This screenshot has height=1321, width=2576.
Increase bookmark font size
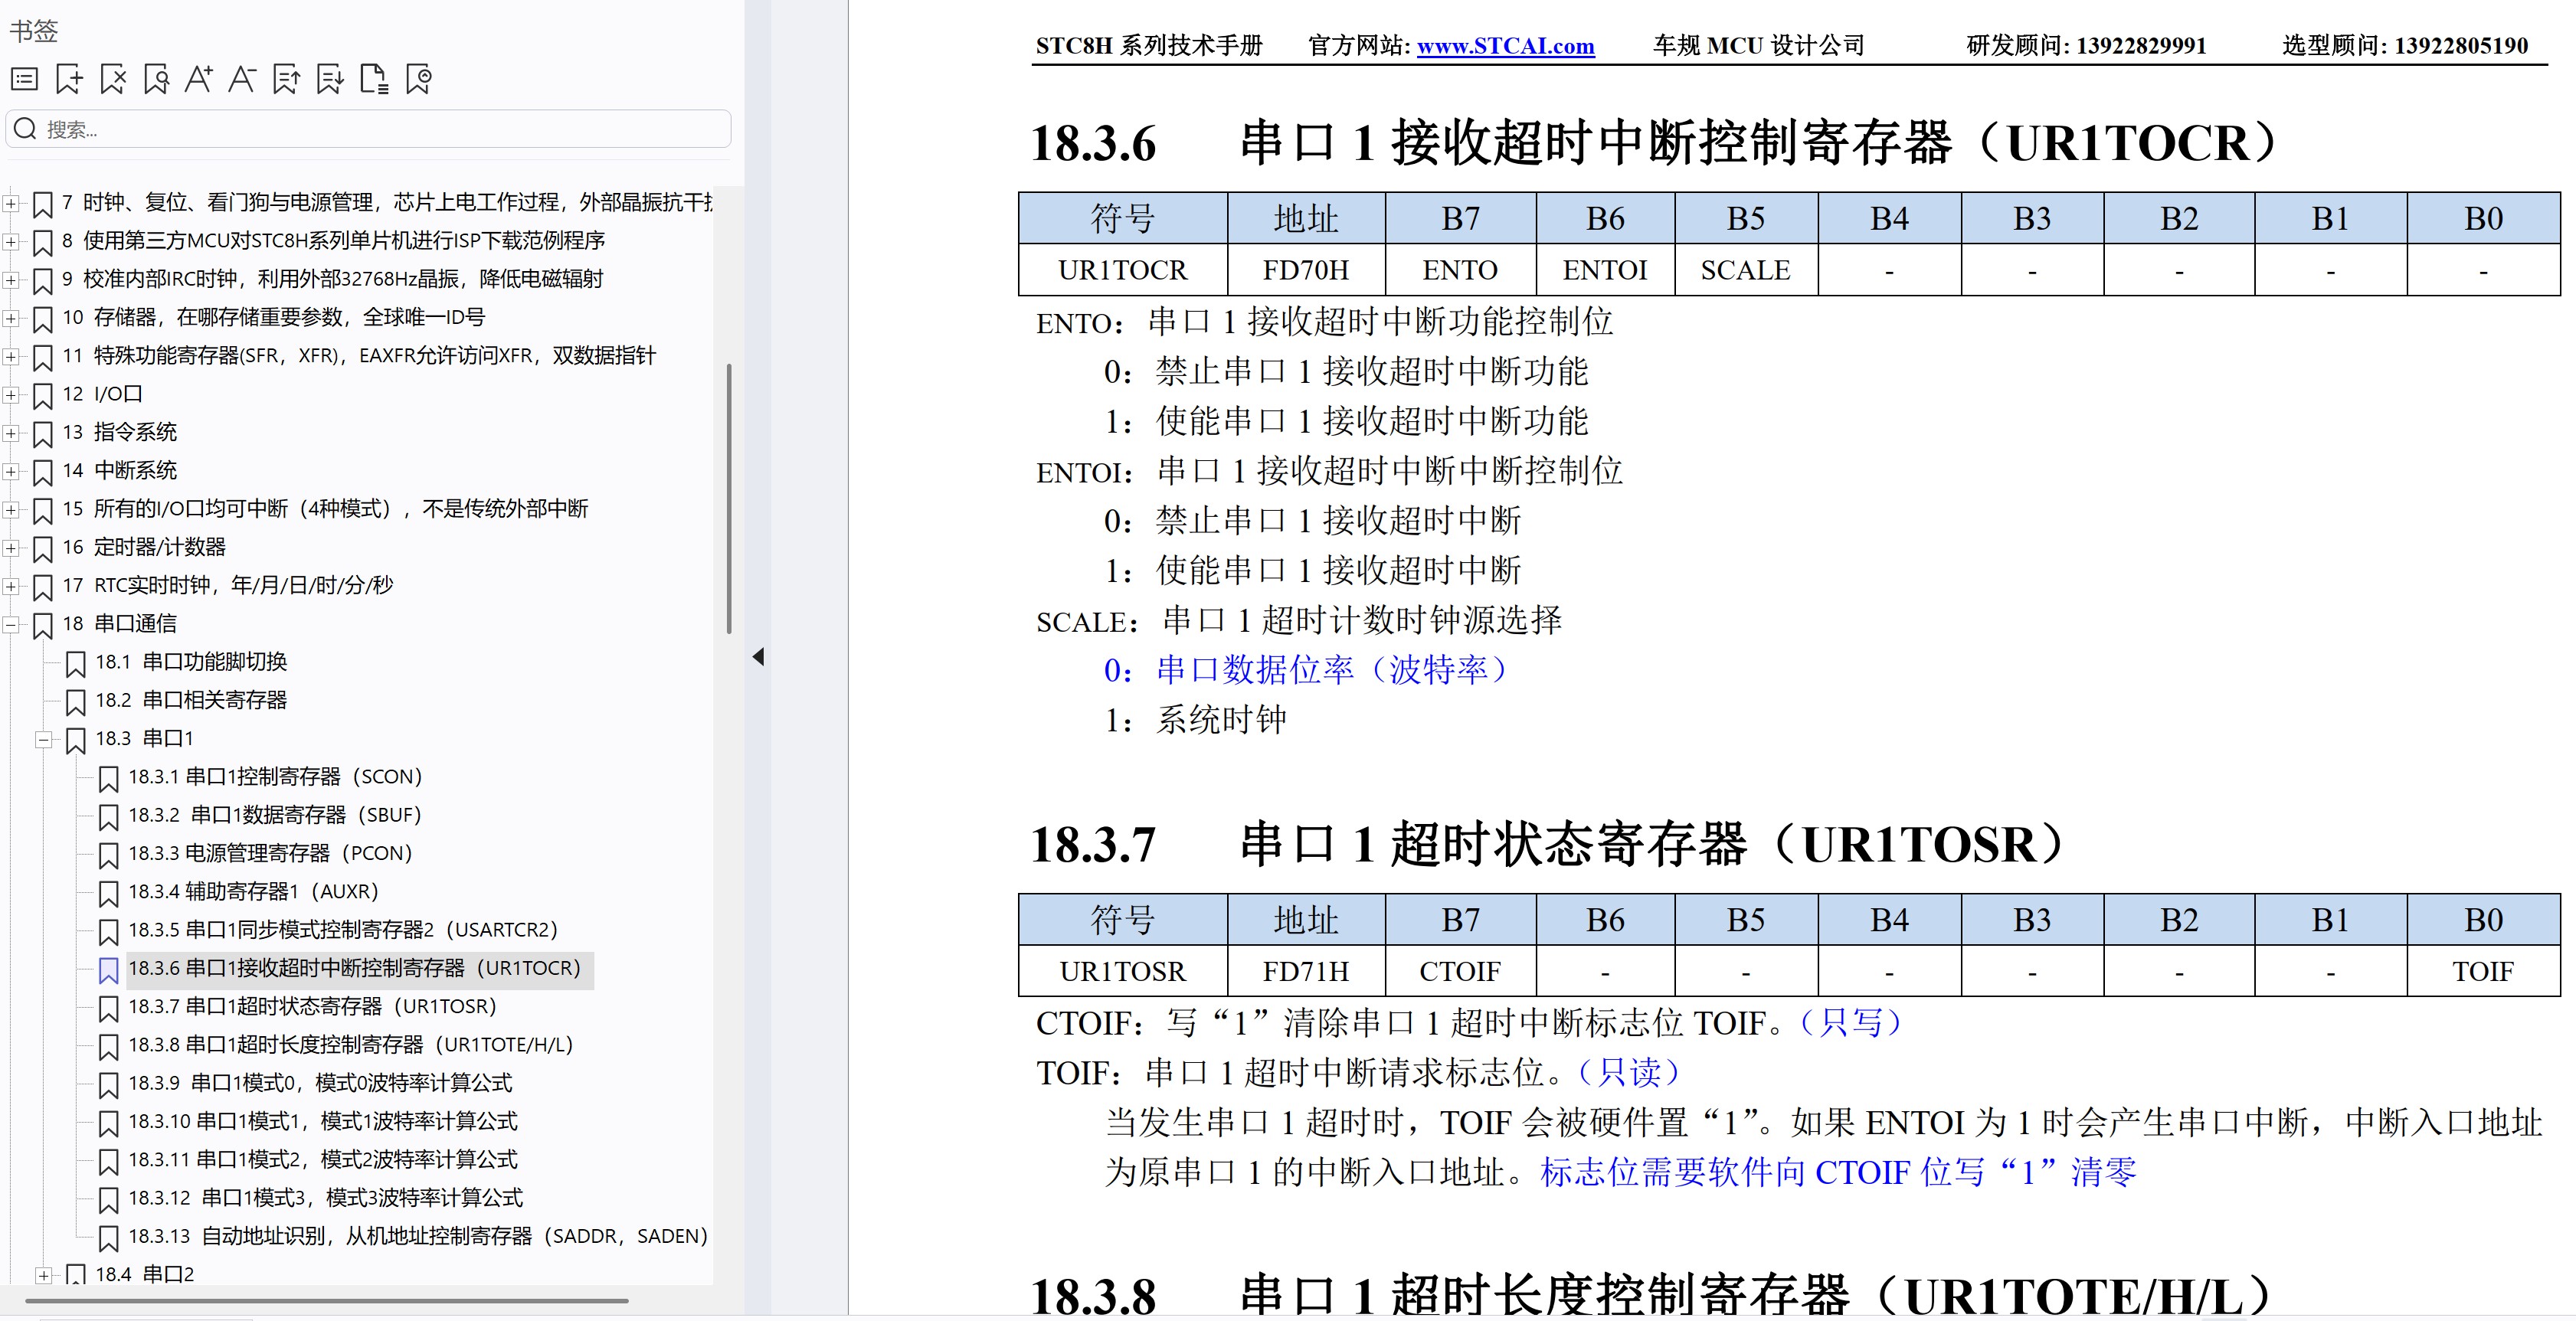[x=199, y=79]
